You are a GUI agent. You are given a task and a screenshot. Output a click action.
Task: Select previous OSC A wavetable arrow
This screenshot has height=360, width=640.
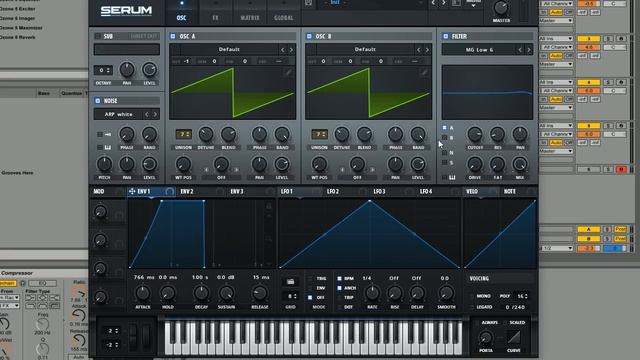tap(282, 50)
